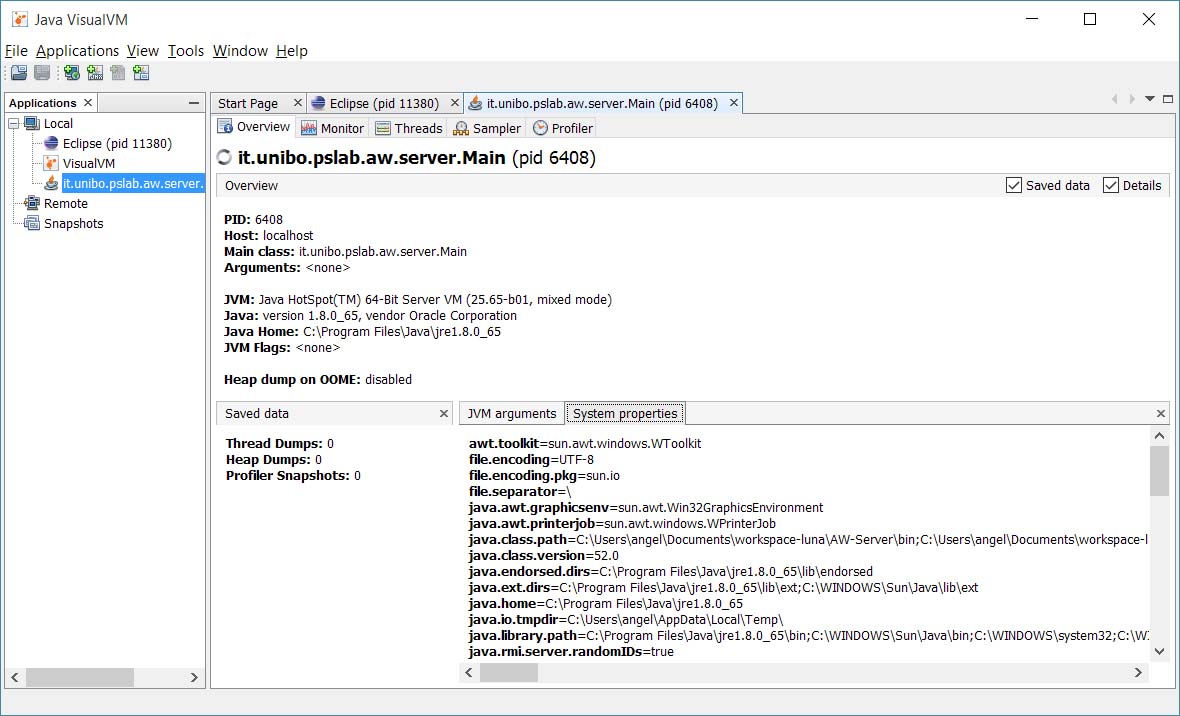This screenshot has width=1180, height=716.
Task: Open Sampler via its stopwatch icon
Action: coord(461,128)
